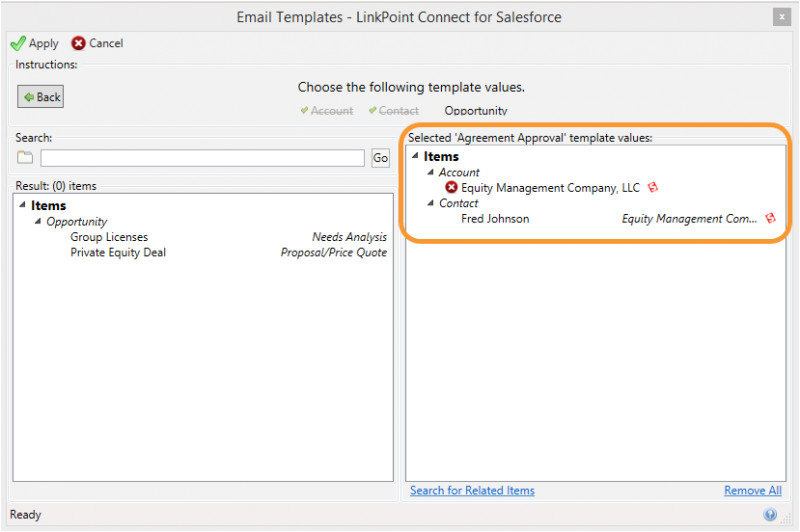This screenshot has height=532, width=800.
Task: Click the red remove icon before Equity Management Company
Action: pos(451,187)
